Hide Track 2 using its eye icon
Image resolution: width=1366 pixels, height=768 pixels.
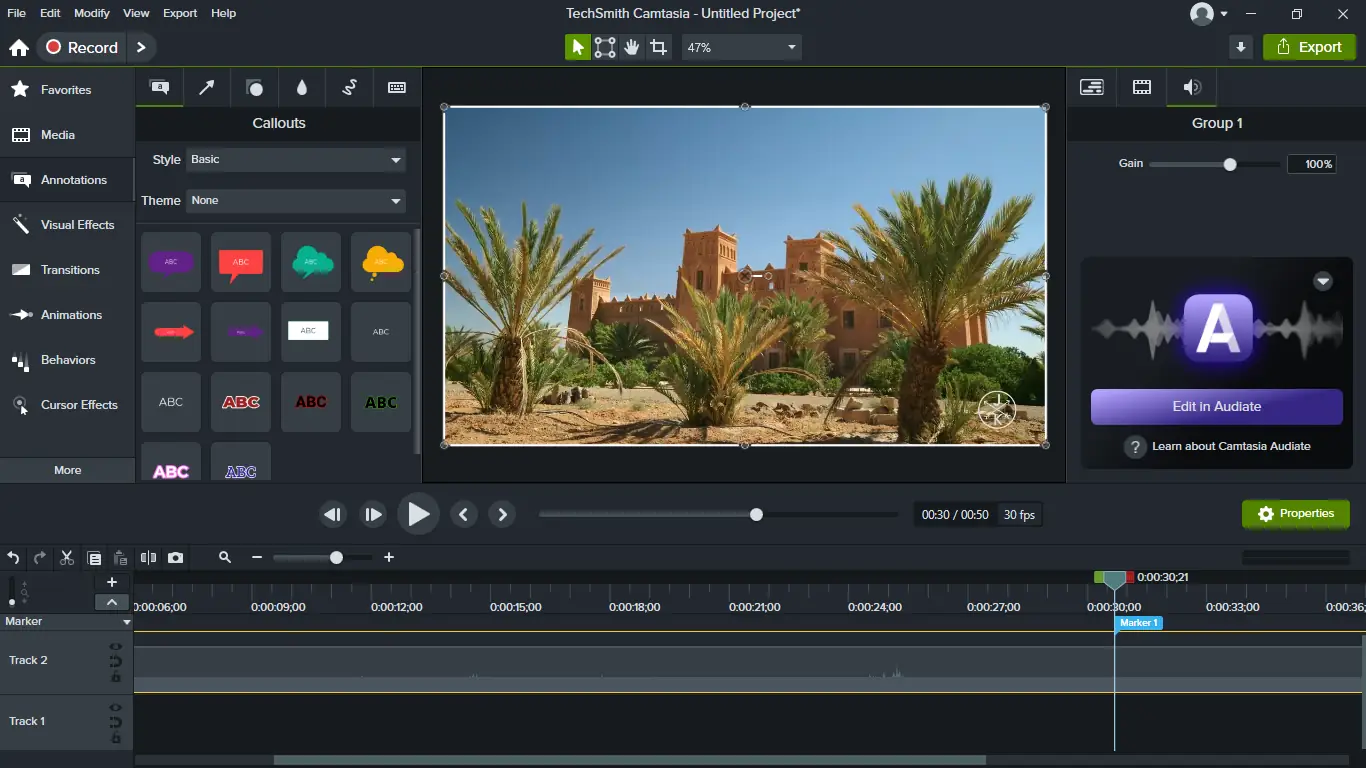116,647
